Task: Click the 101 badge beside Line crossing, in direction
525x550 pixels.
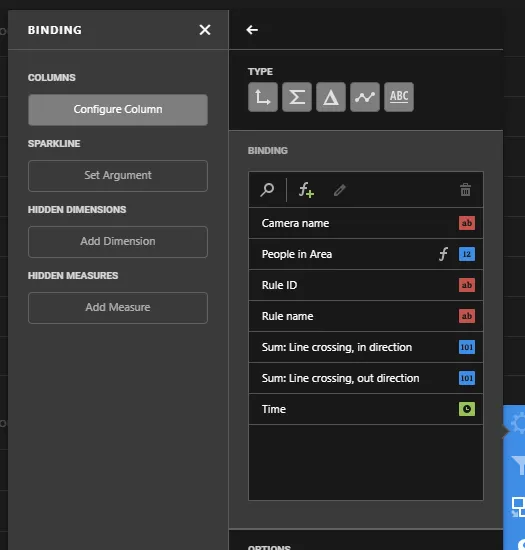Action: [x=467, y=347]
